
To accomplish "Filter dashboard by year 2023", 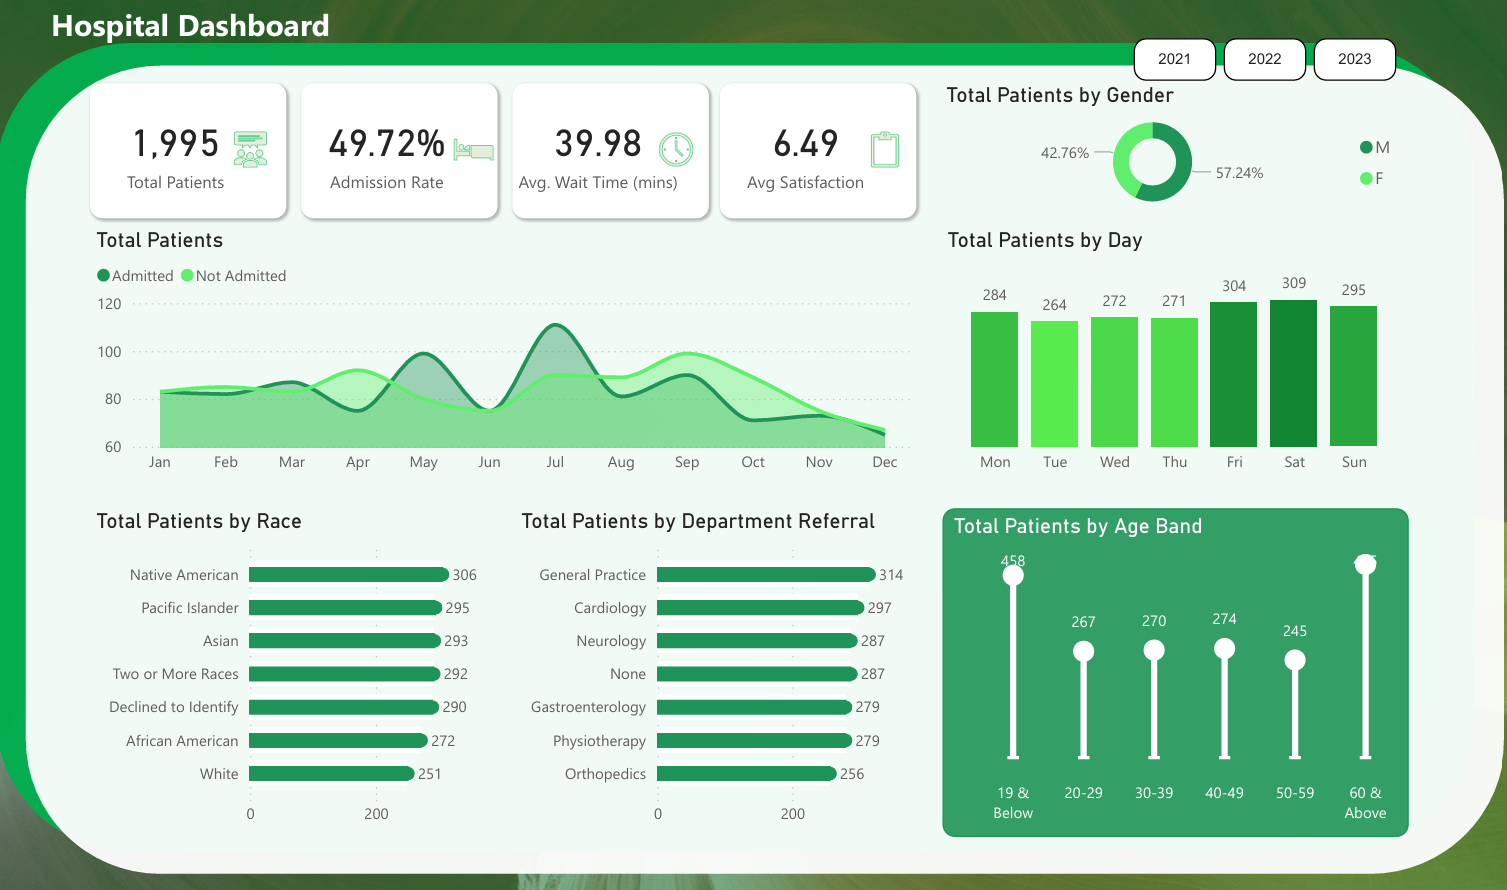I will tap(1354, 59).
